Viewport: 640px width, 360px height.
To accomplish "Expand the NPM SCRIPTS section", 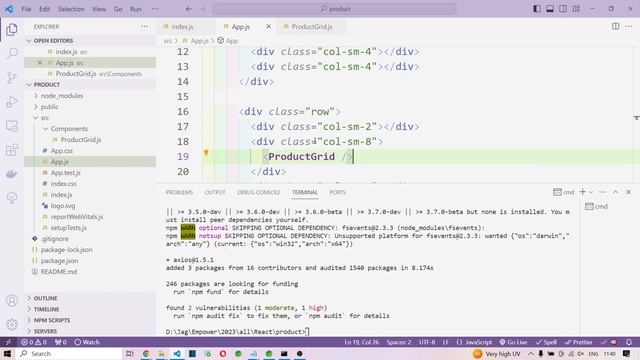I will pyautogui.click(x=52, y=320).
